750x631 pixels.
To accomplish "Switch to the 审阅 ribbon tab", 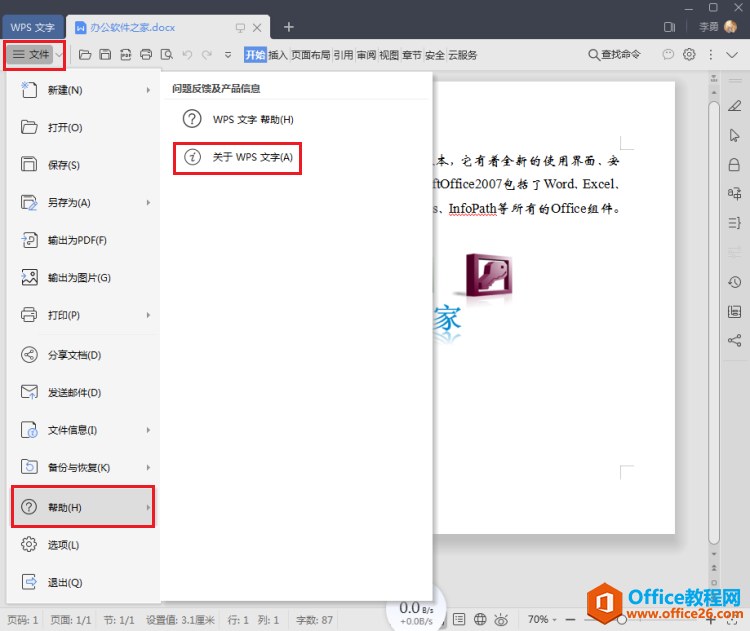I will pyautogui.click(x=366, y=55).
